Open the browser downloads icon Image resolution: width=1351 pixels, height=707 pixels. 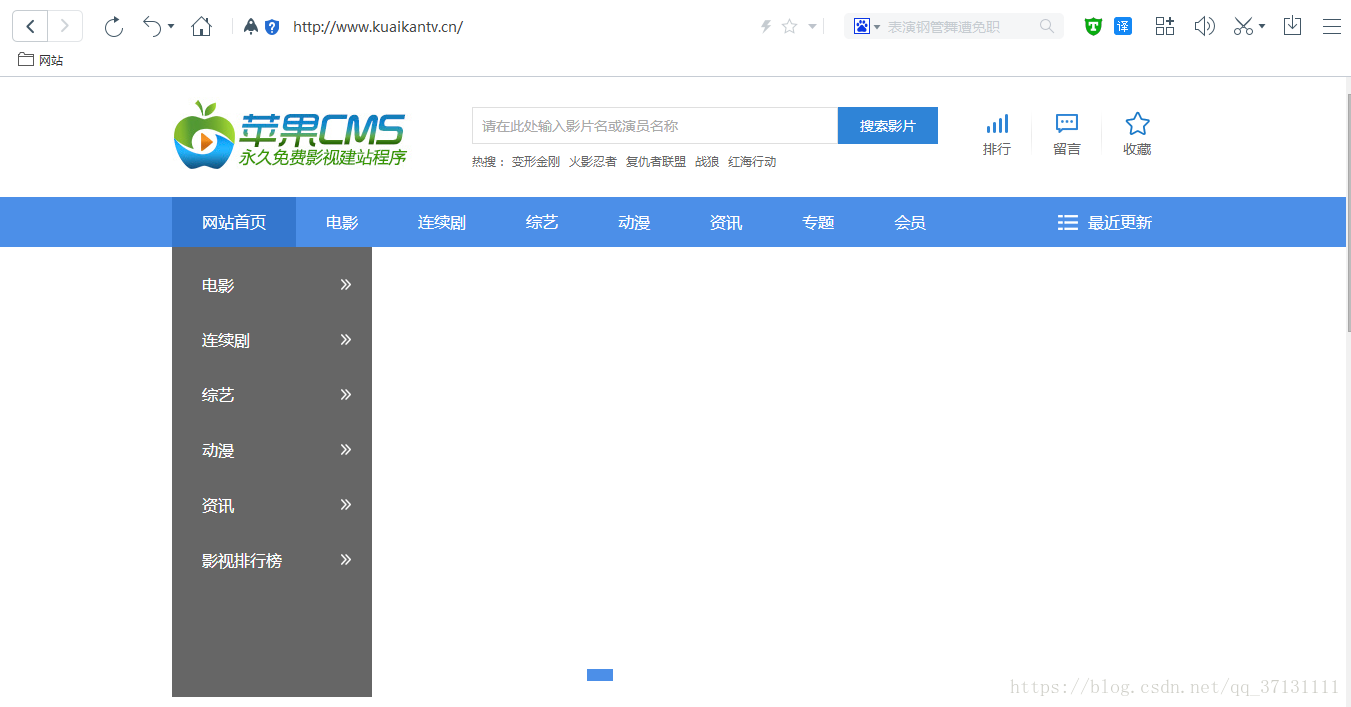click(1292, 27)
